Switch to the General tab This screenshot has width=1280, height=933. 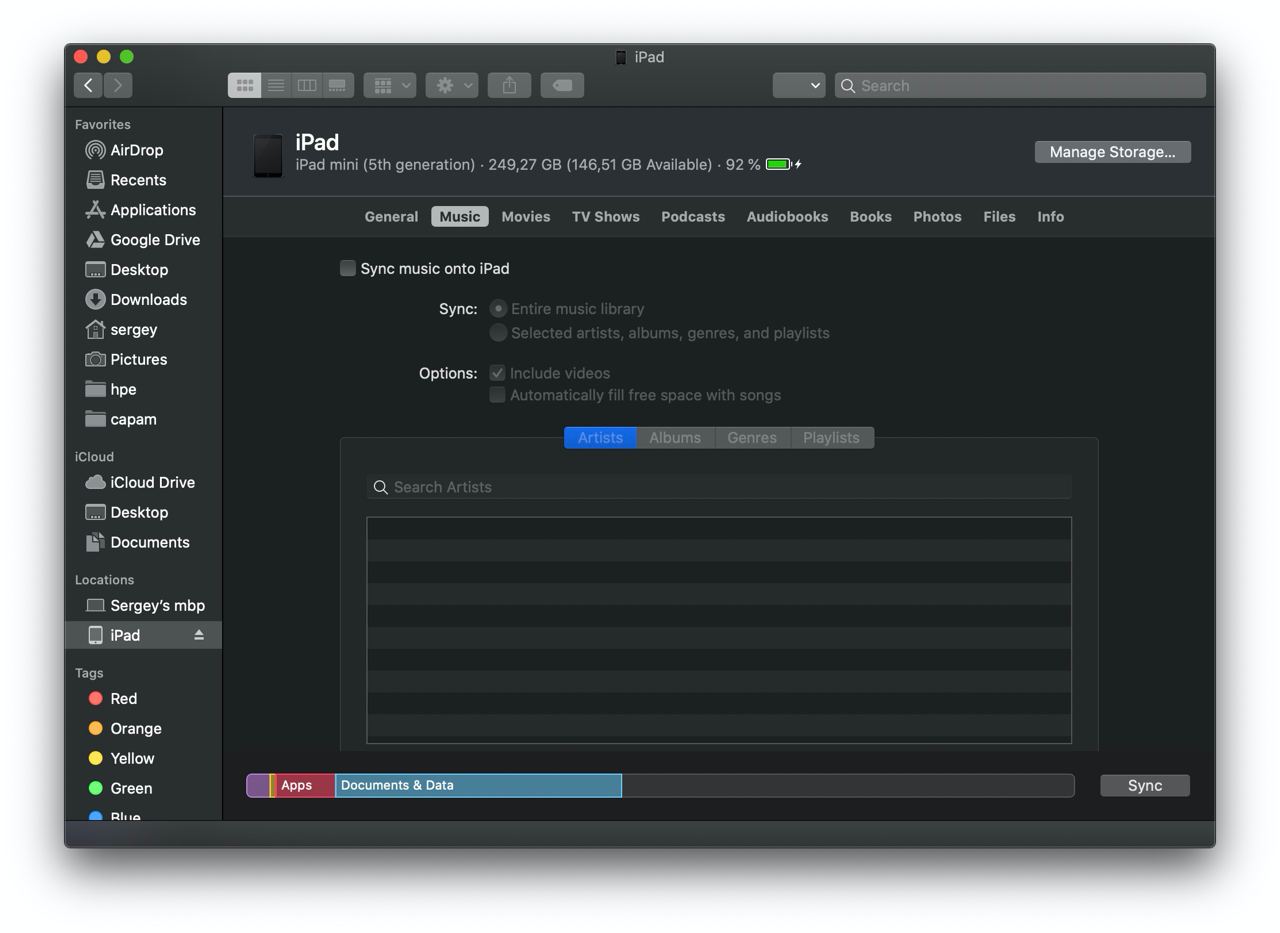(x=391, y=217)
